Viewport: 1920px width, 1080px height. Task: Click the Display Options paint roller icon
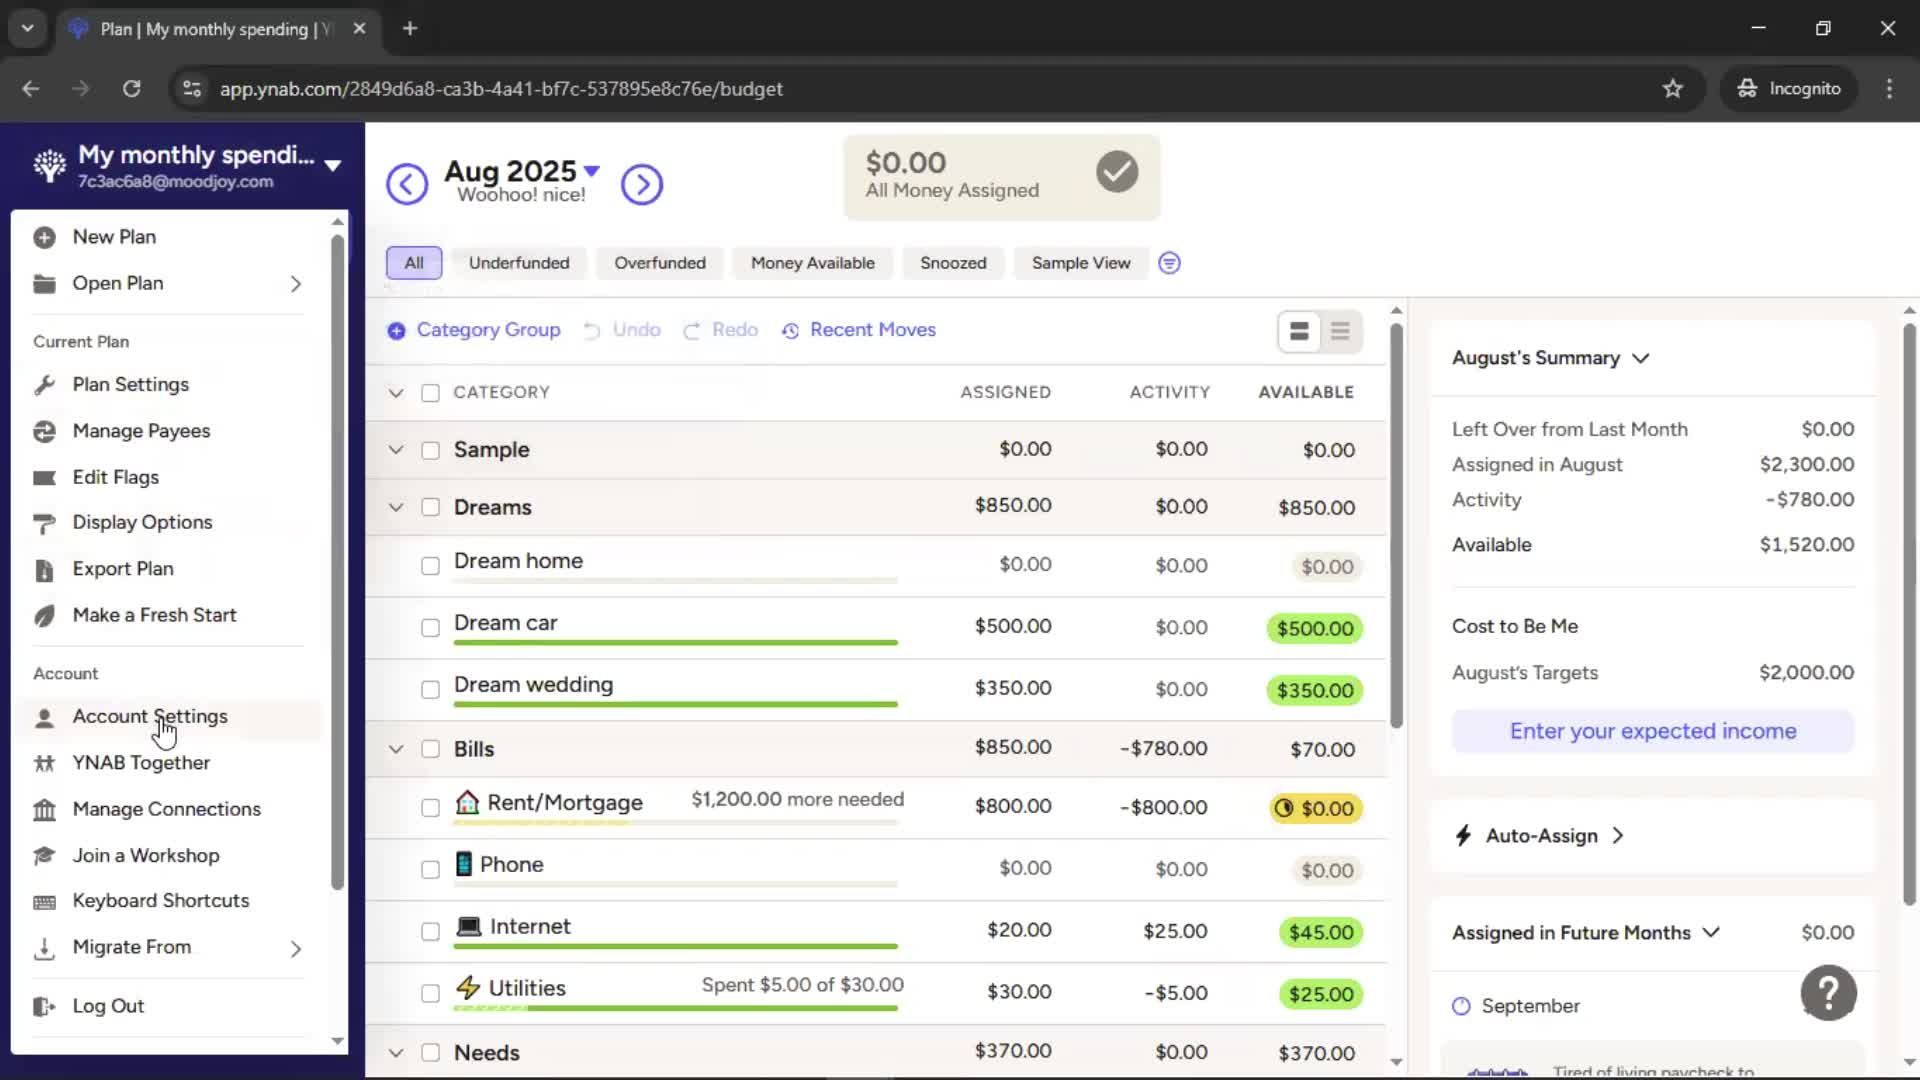coord(44,523)
